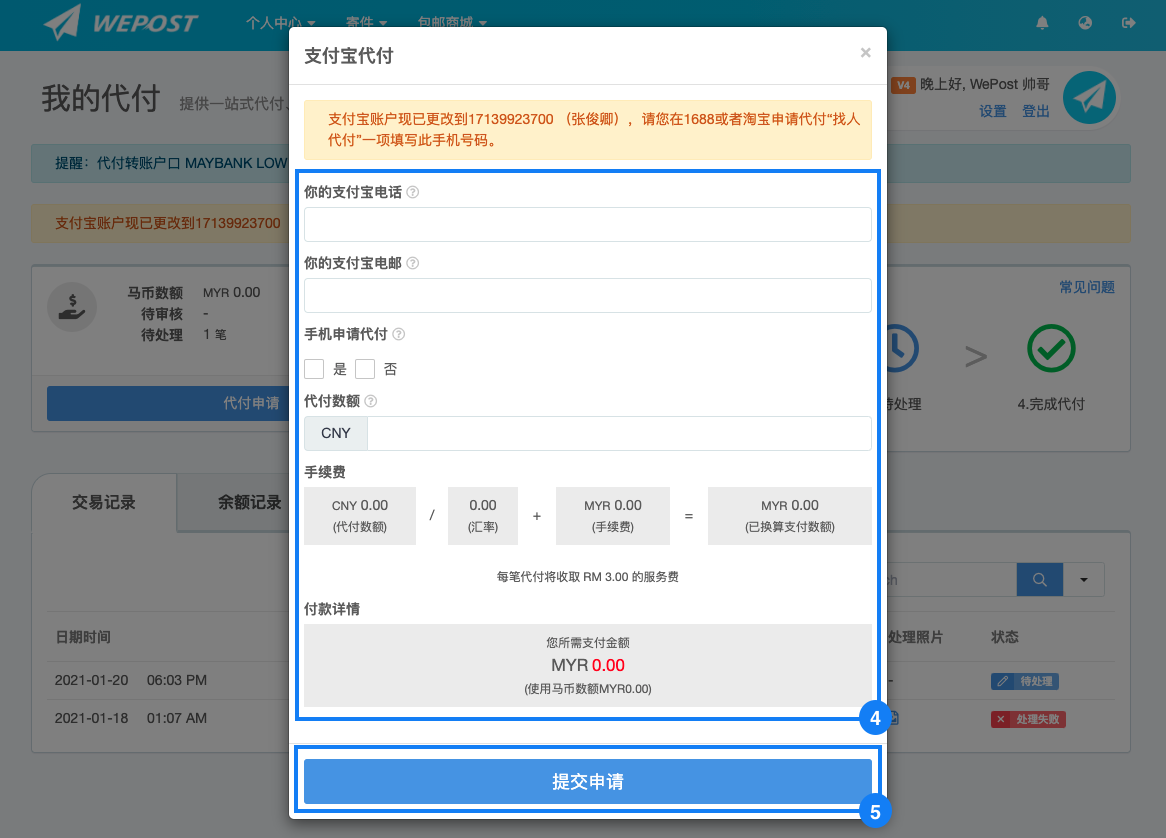This screenshot has width=1166, height=838.
Task: Click the 状态 column header
Action: pos(1005,637)
